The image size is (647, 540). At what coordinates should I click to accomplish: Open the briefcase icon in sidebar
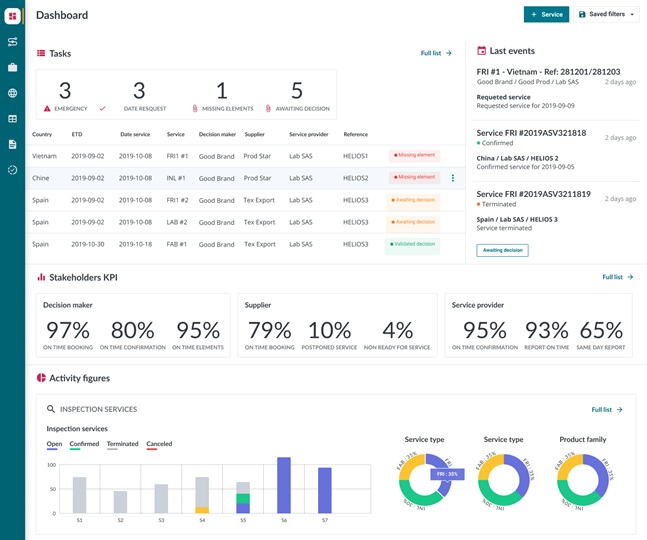[12, 67]
